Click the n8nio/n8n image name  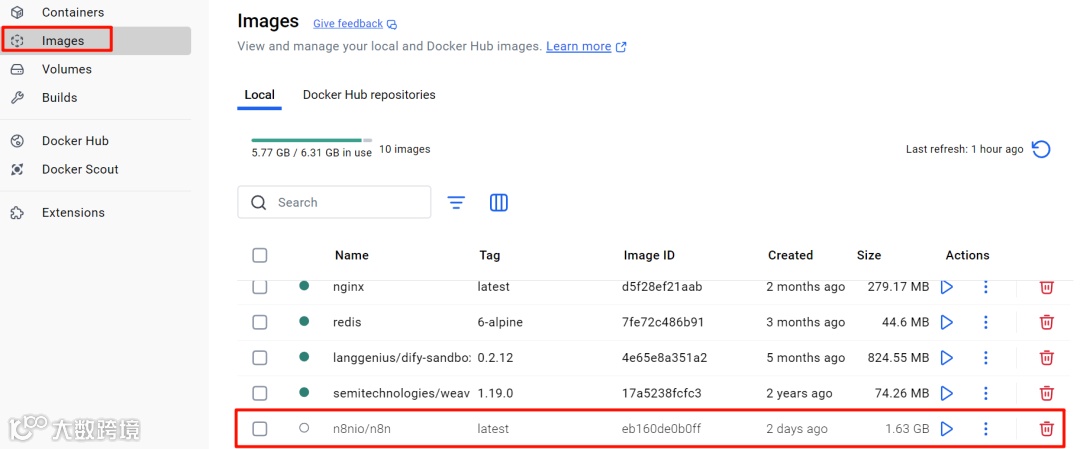[362, 429]
